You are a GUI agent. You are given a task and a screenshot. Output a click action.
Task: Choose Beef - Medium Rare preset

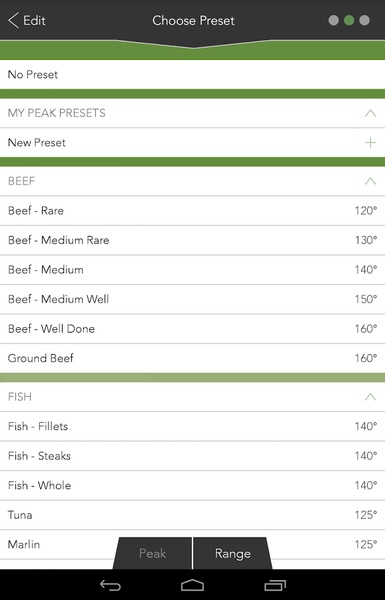(x=192, y=240)
